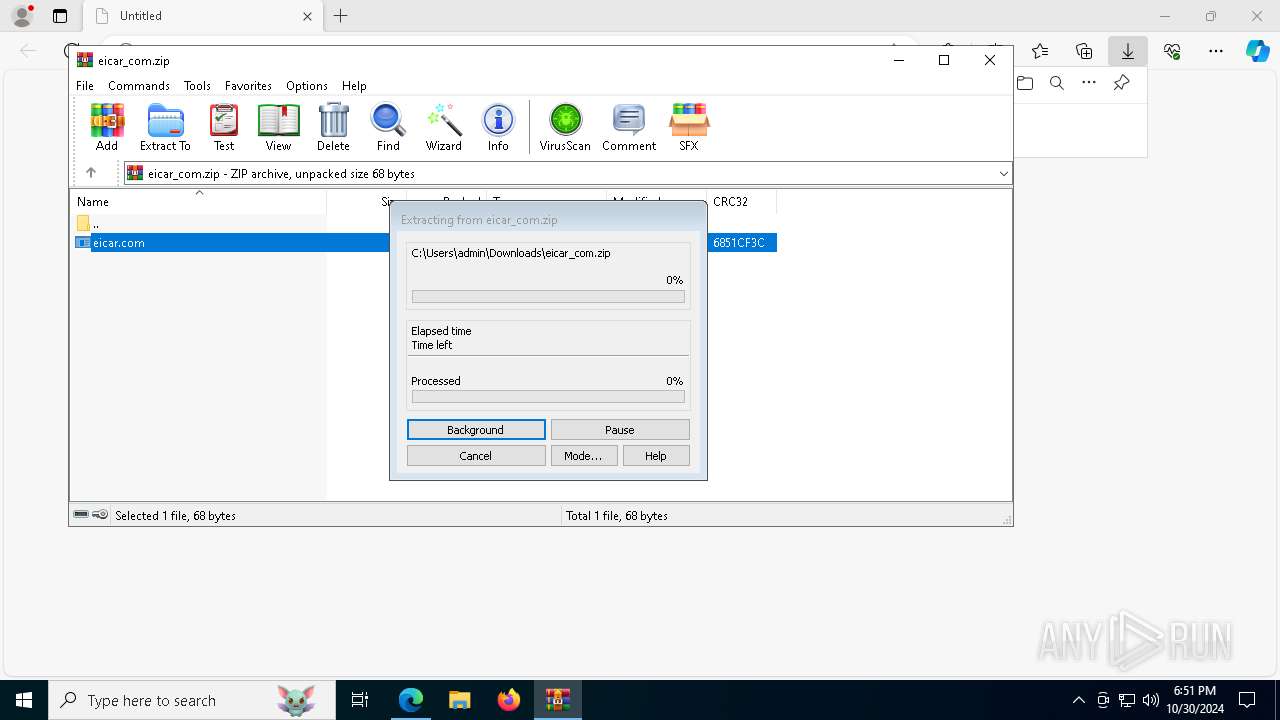1280x720 pixels.
Task: Open Edge browser essentials heart icon
Action: 1172,51
